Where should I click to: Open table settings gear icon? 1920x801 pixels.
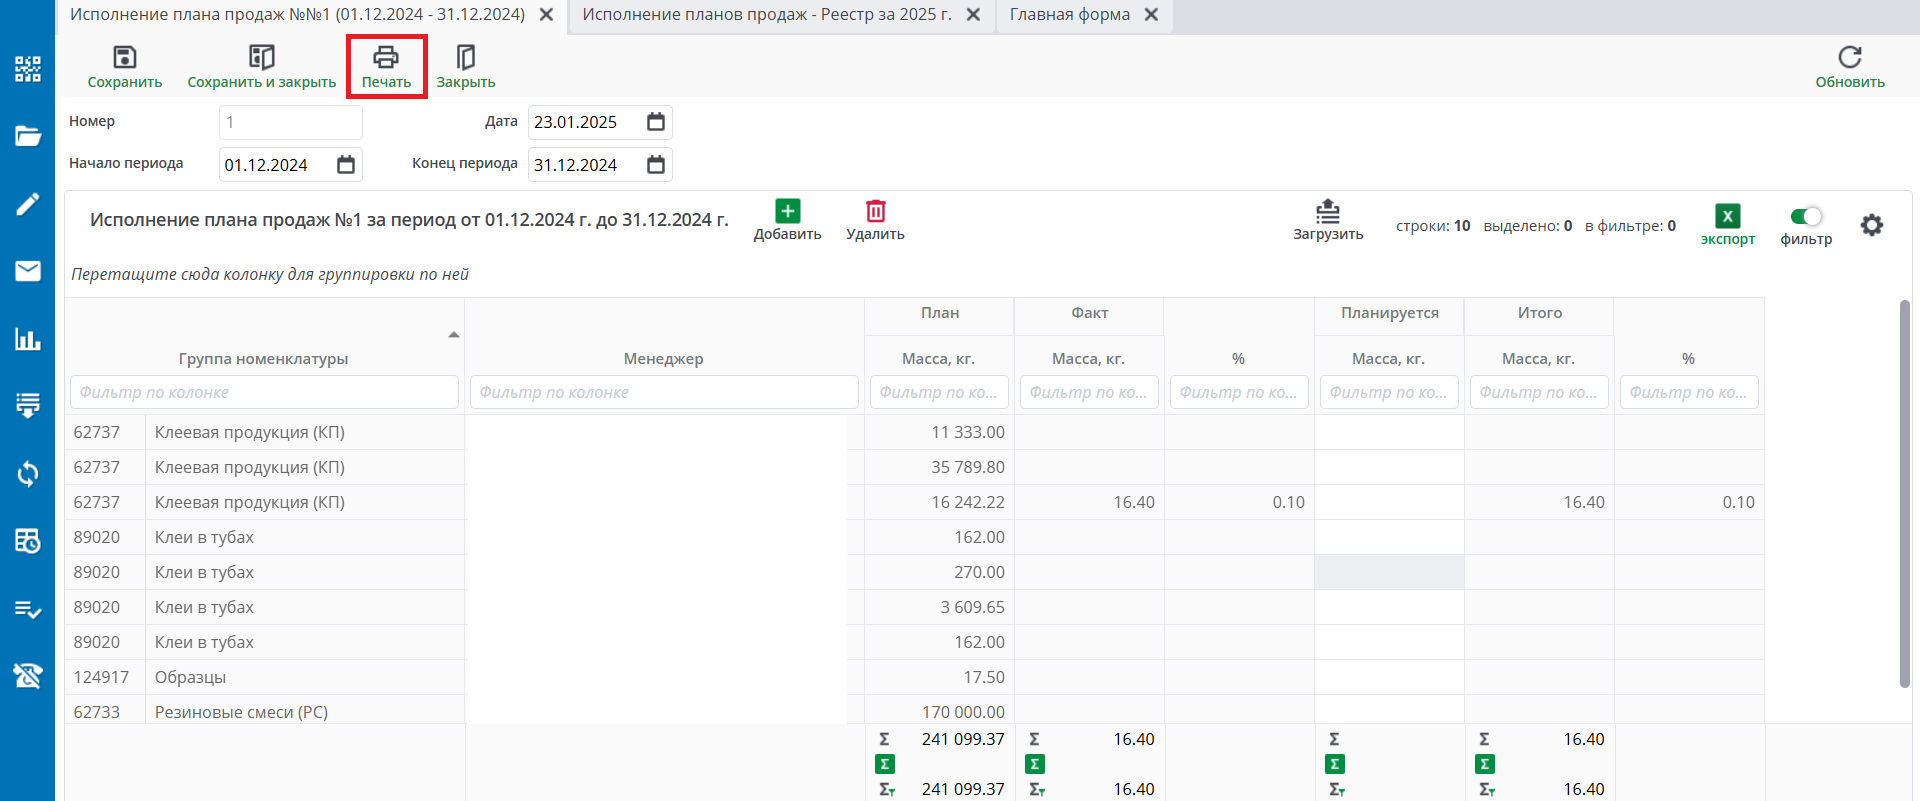1871,225
